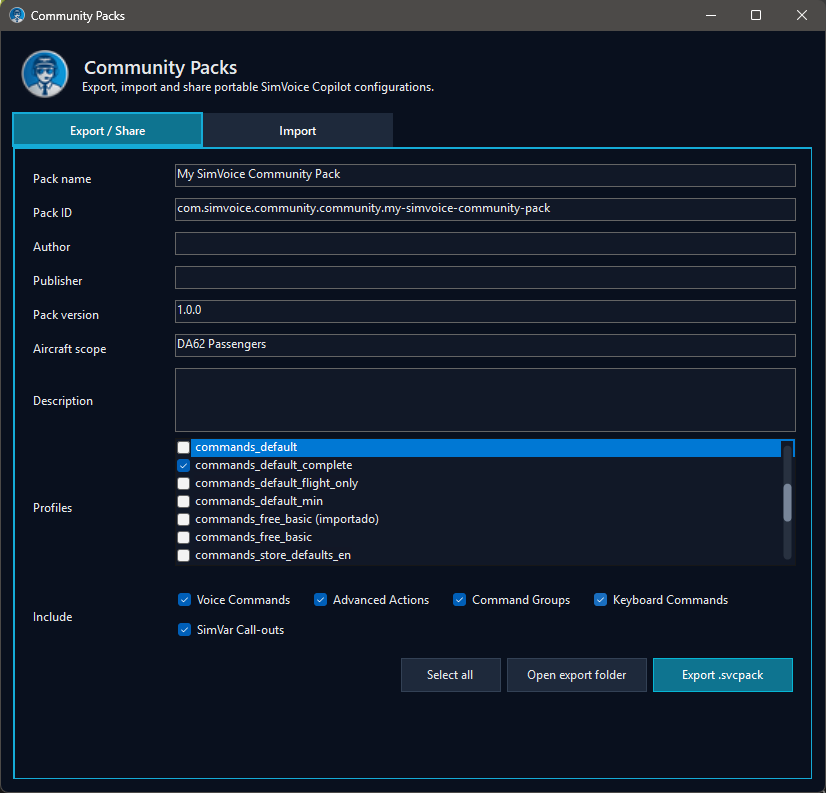Screen dimensions: 826x793
Task: Enable the commands_default_flight_only profile
Action: (x=183, y=483)
